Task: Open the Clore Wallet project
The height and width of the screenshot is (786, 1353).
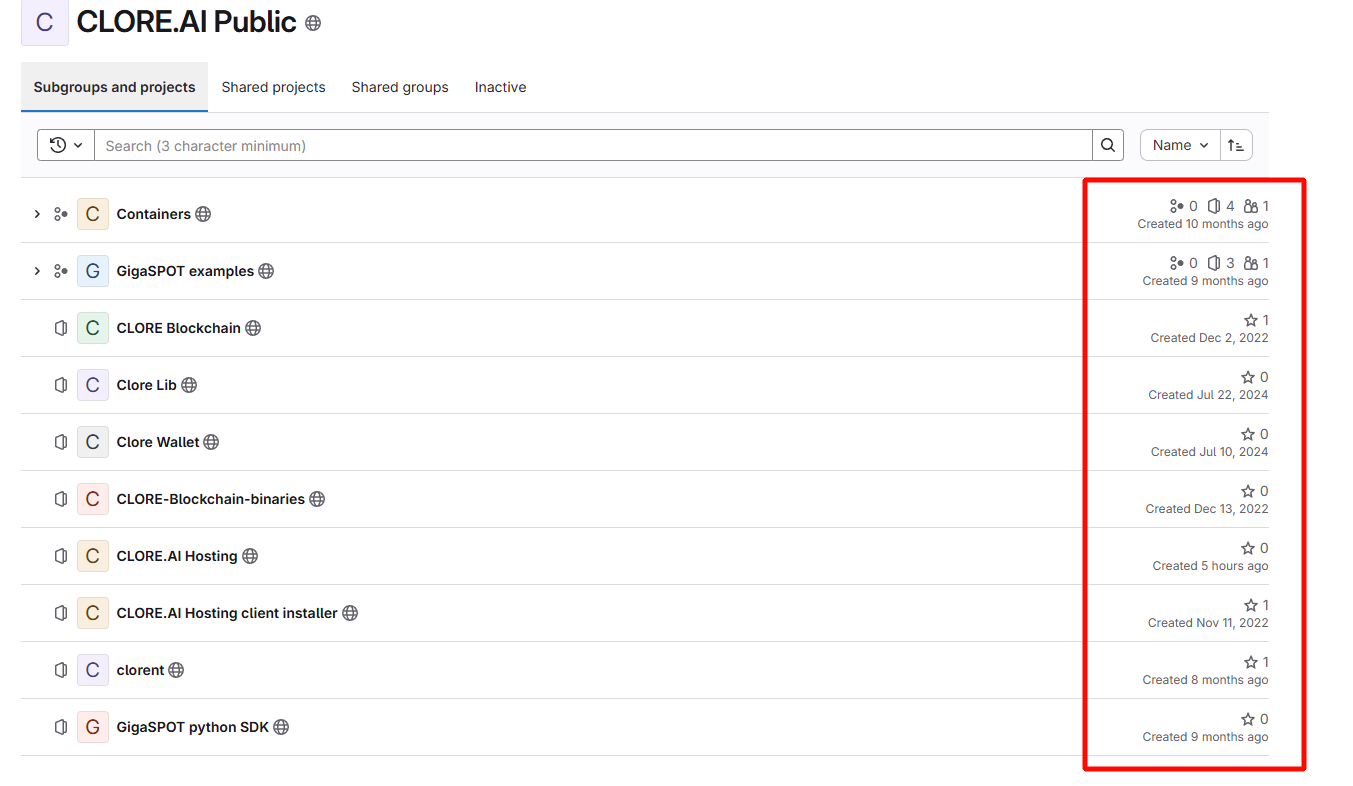Action: 158,442
